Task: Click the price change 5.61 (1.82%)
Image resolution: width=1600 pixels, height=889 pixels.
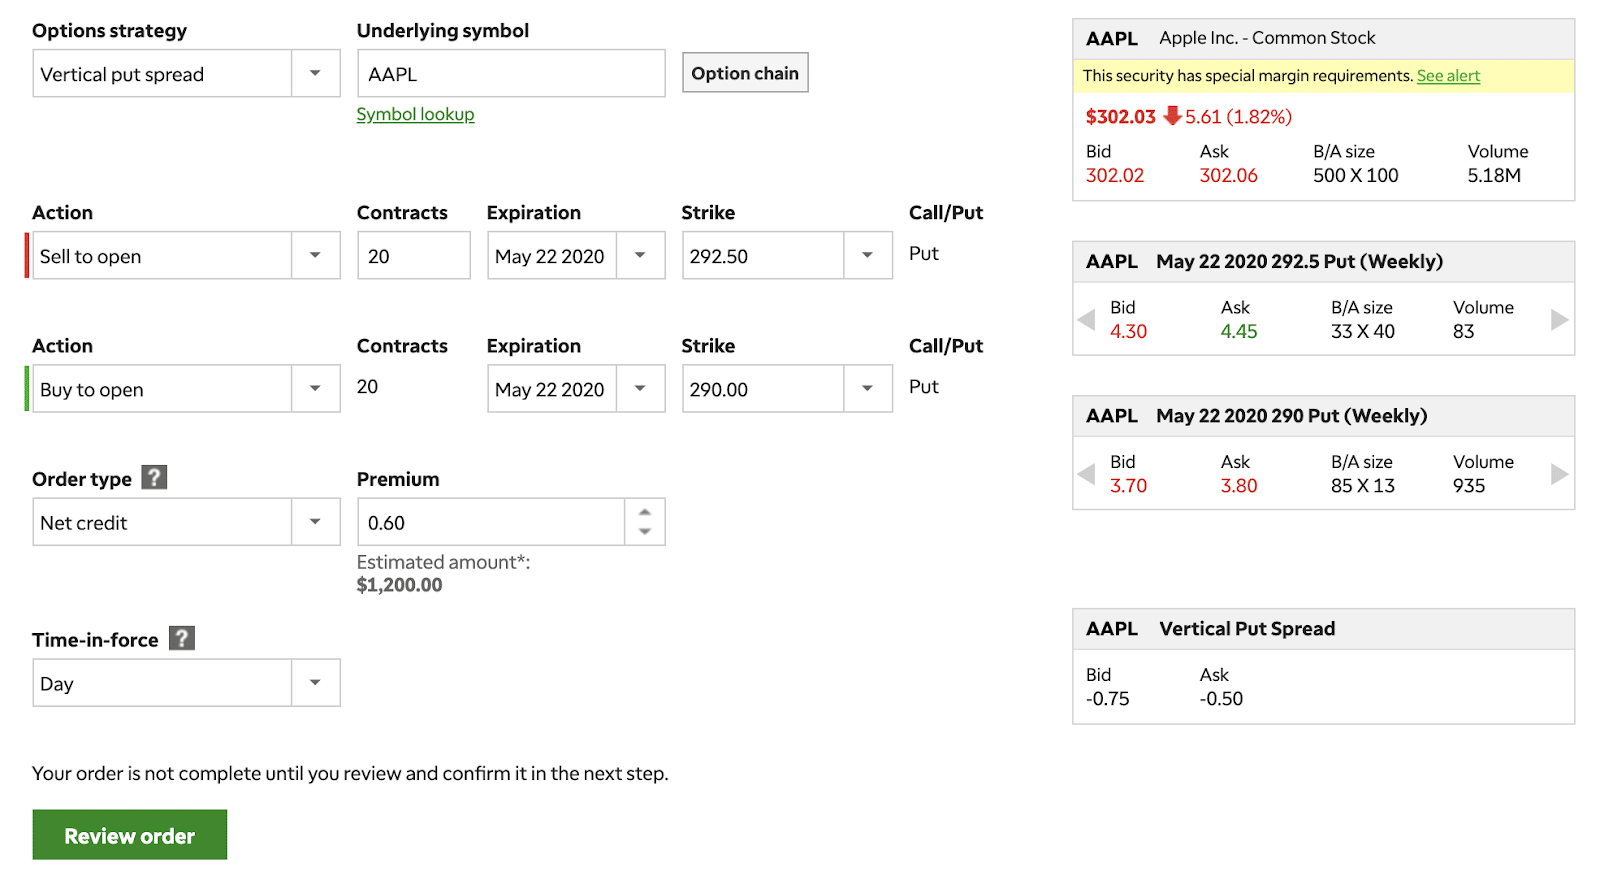Action: (1239, 117)
